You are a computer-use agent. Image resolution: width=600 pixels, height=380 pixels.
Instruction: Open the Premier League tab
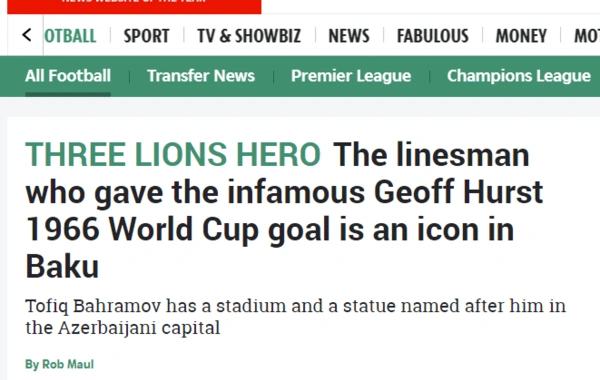click(x=351, y=76)
